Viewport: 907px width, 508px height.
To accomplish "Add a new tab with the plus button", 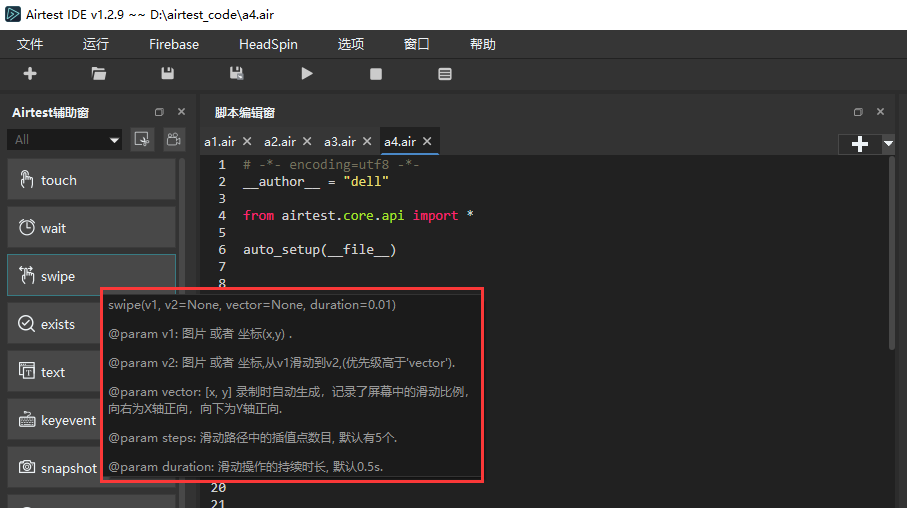I will pos(860,144).
